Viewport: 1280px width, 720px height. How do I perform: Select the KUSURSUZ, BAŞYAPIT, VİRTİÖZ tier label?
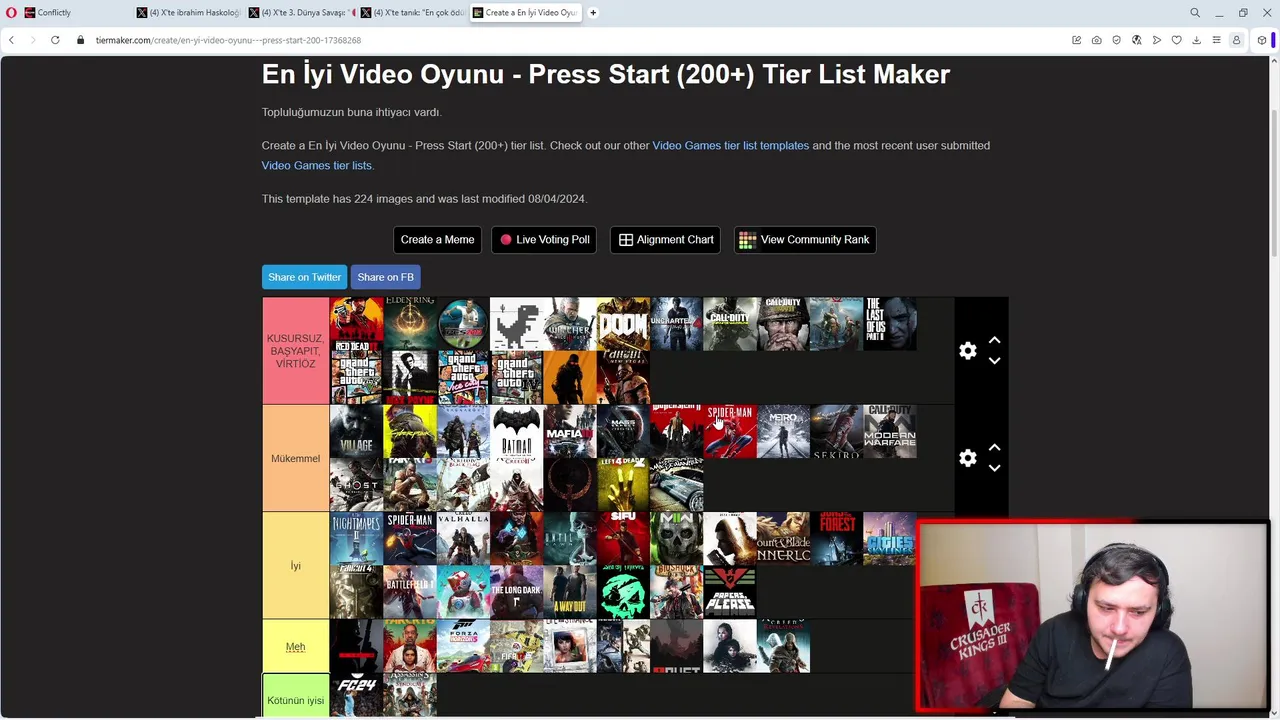tap(295, 351)
